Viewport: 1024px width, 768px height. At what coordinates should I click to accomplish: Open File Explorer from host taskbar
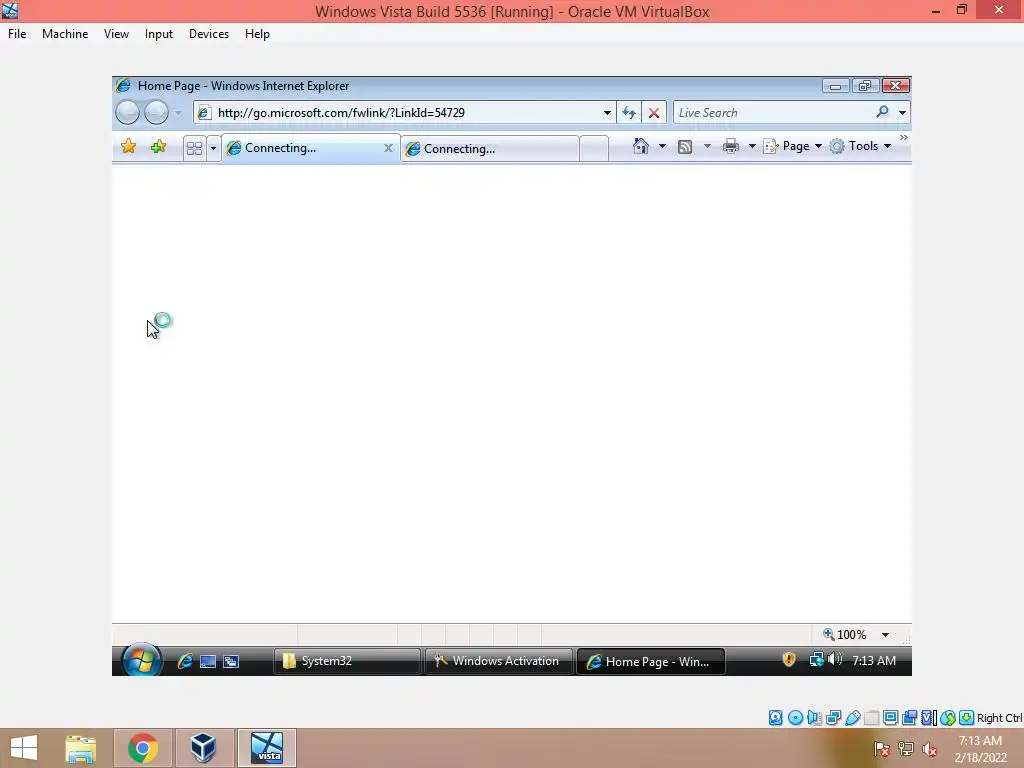click(81, 748)
